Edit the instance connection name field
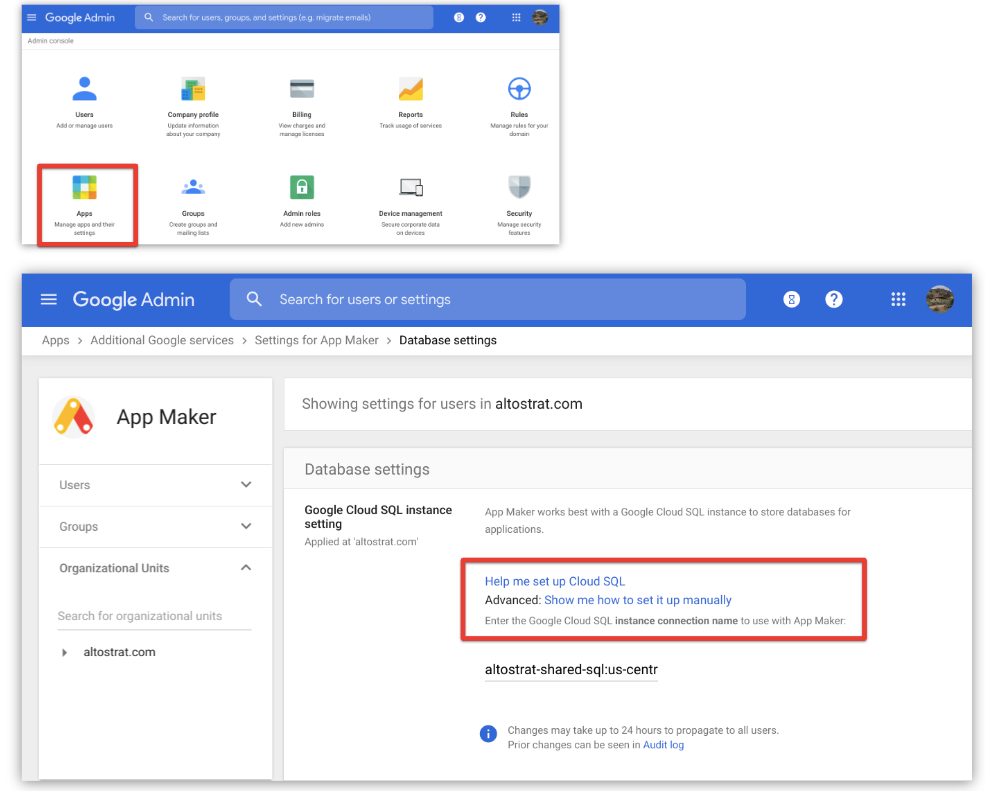This screenshot has width=985, height=791. (x=571, y=670)
